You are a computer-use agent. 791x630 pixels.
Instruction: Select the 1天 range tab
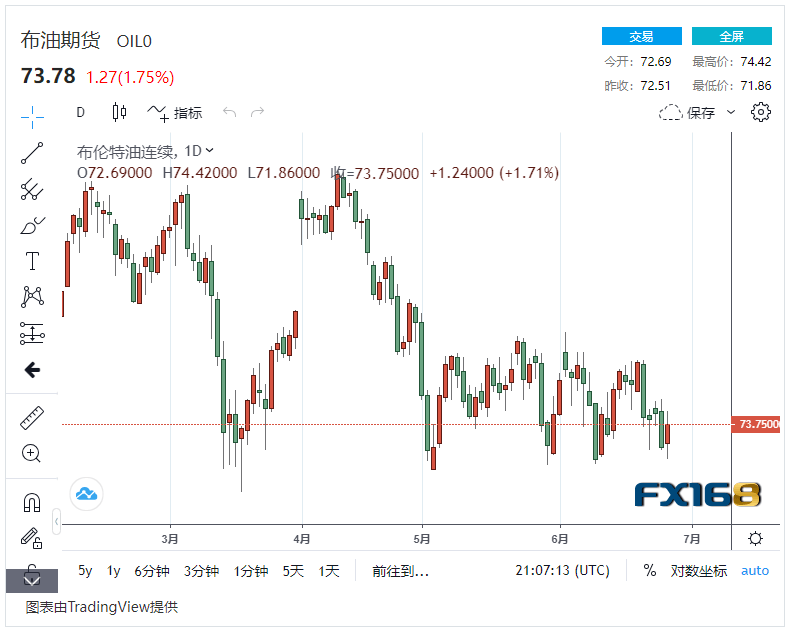coord(329,571)
